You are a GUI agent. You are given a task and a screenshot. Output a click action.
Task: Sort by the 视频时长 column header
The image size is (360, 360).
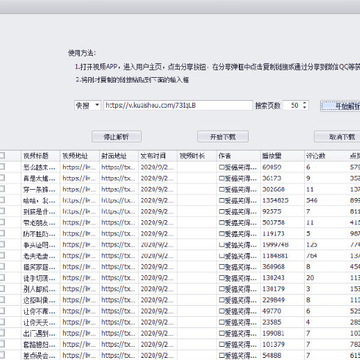tap(197, 156)
